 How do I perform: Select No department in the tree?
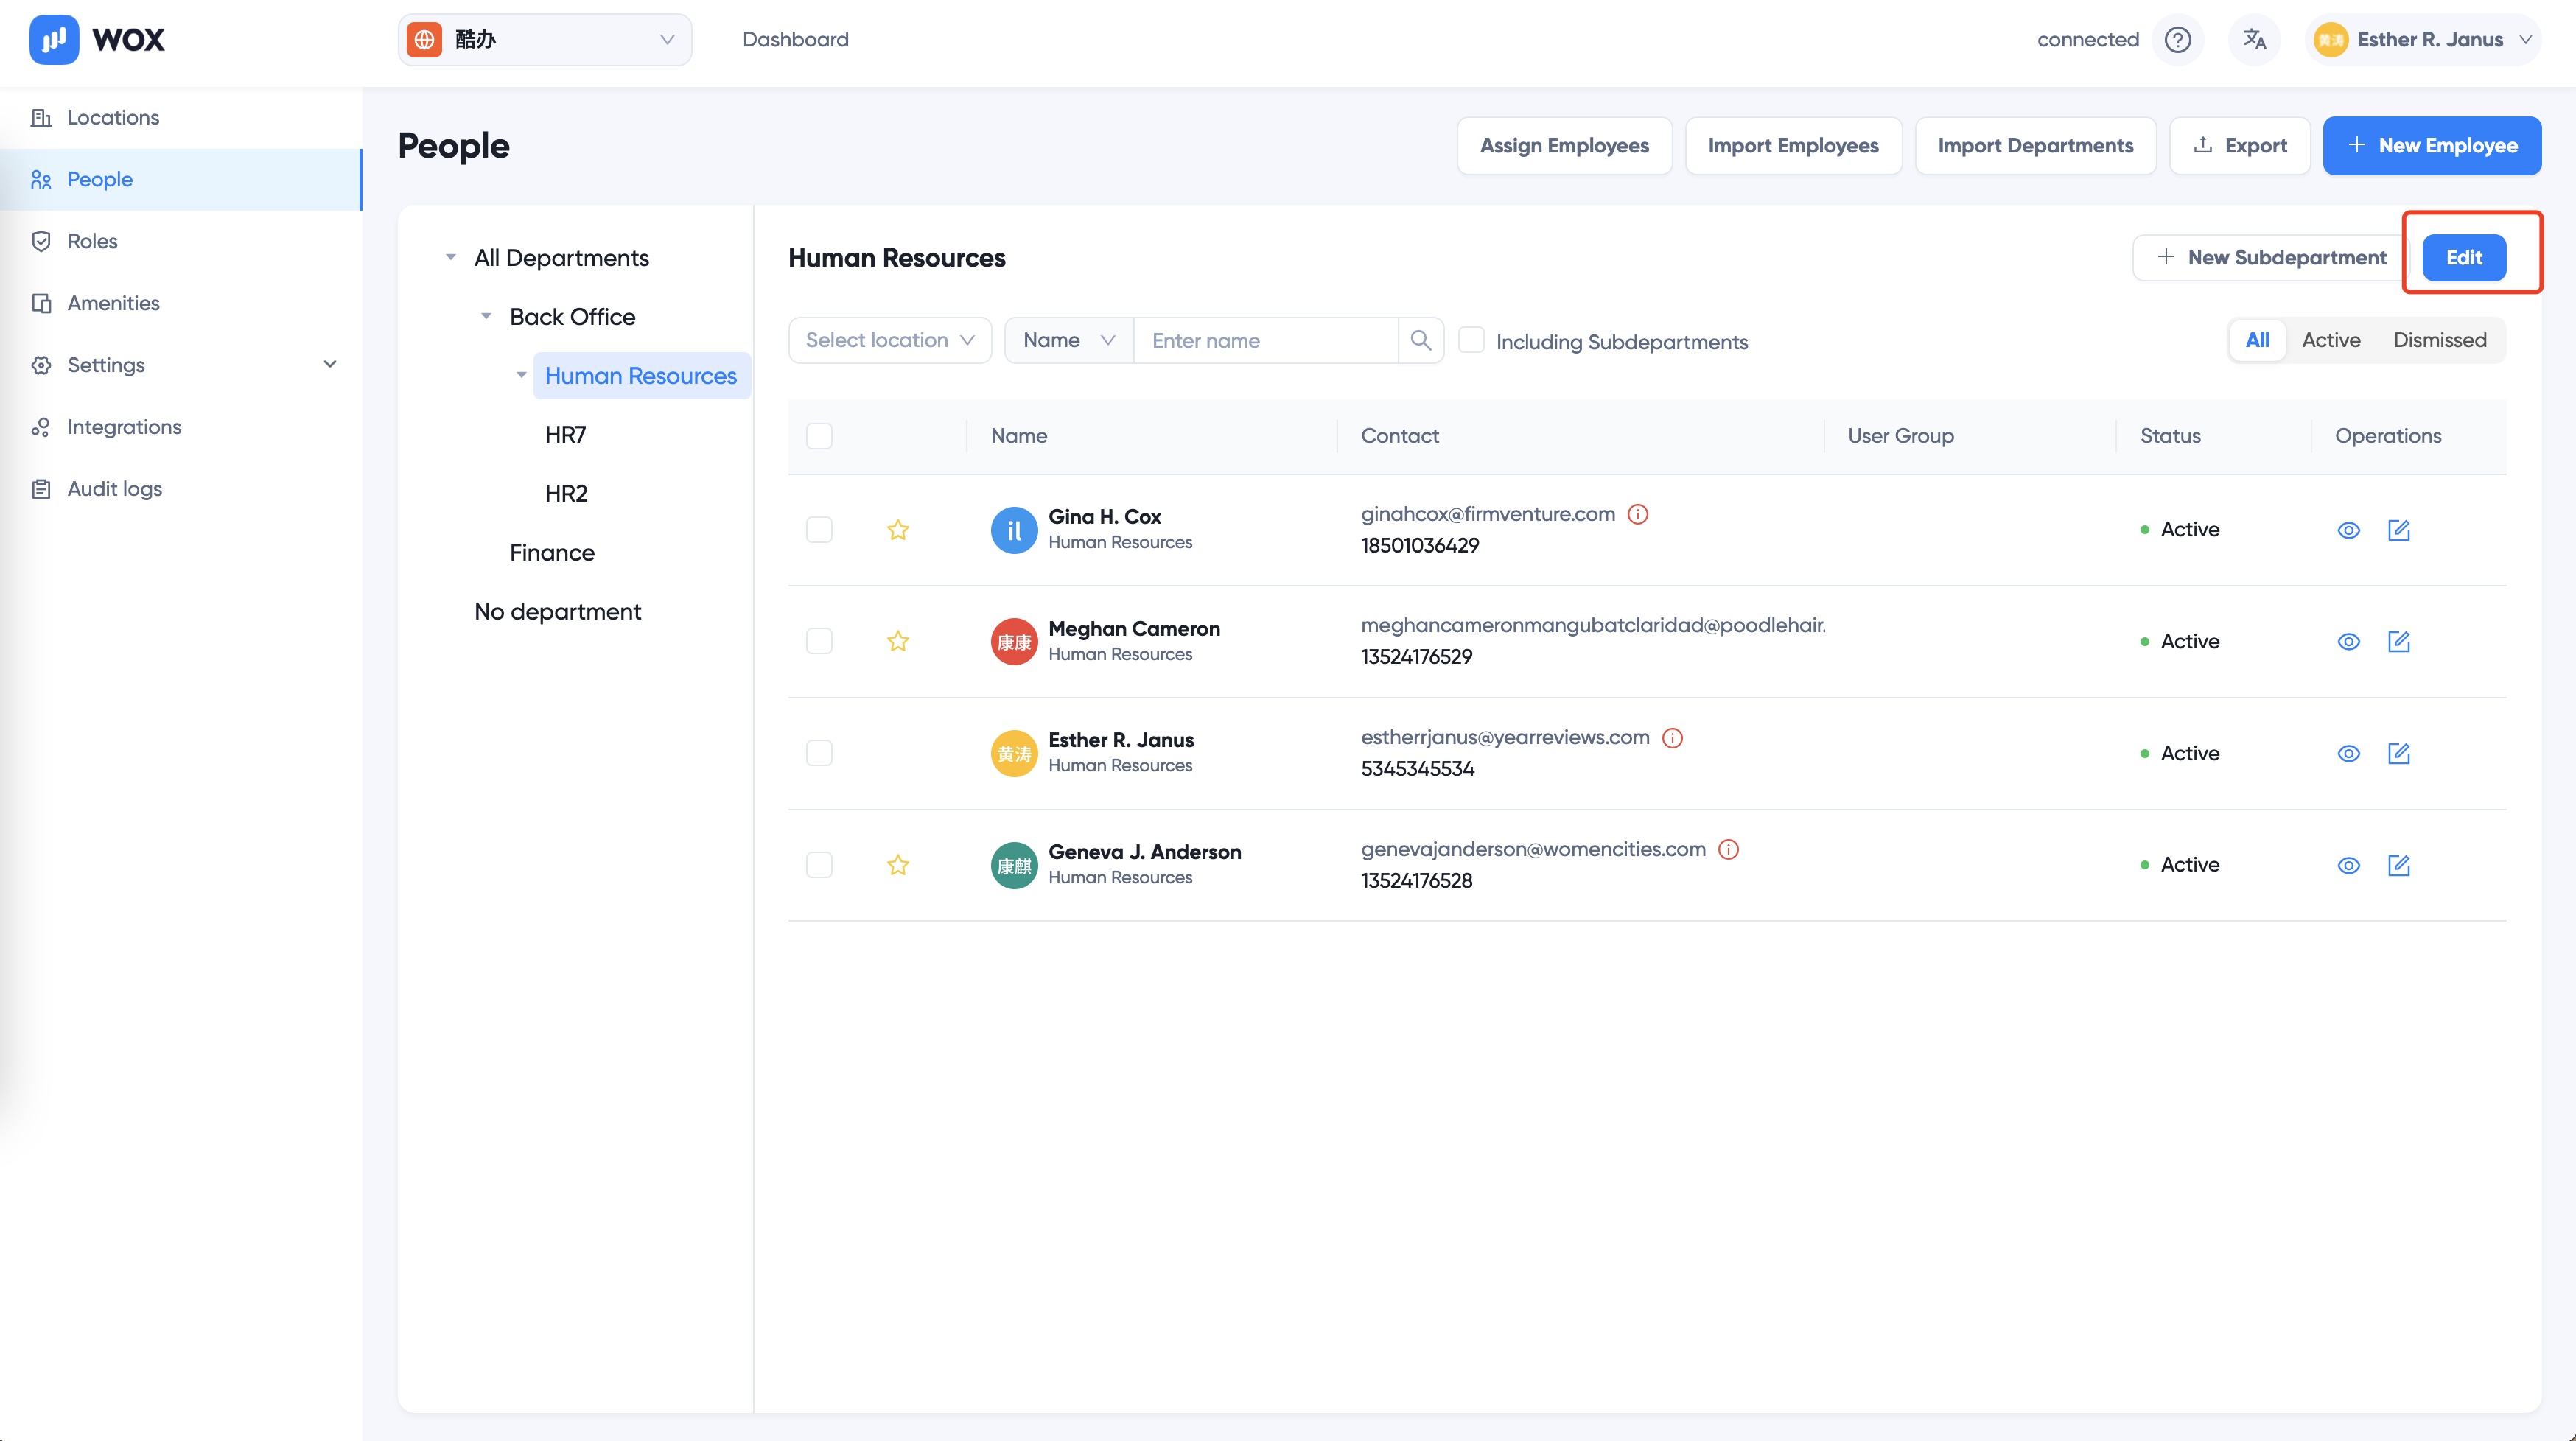pos(558,611)
